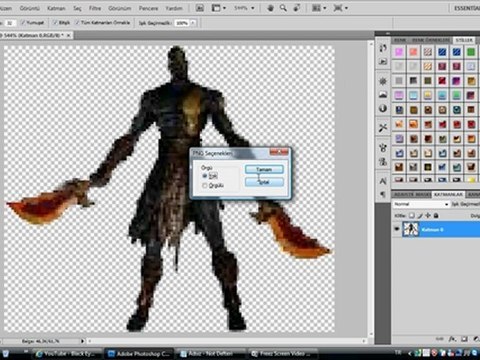Expand hidden system tray icons arrow

point(411,353)
